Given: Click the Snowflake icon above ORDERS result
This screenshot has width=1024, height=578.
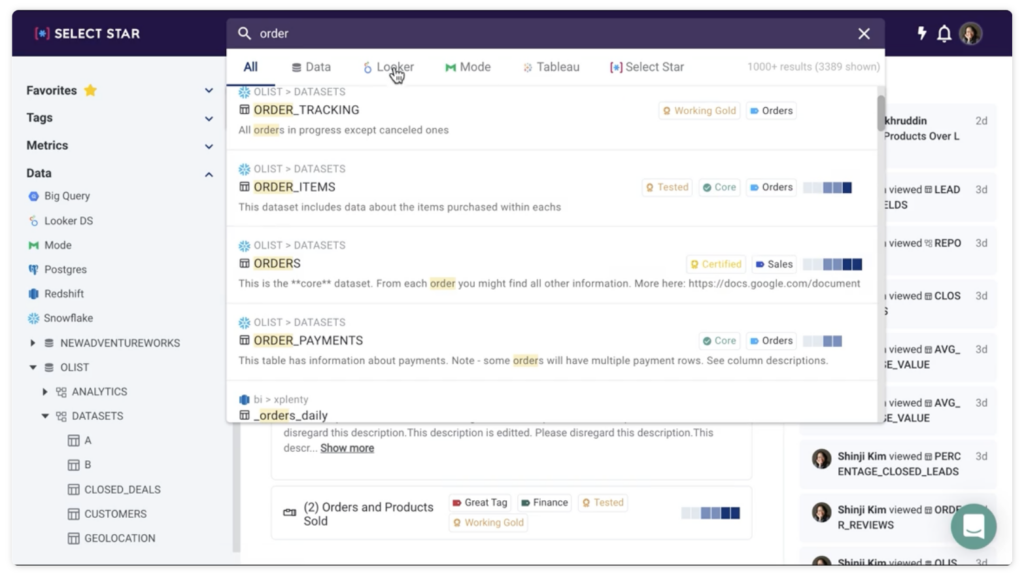Looking at the screenshot, I should tap(244, 246).
